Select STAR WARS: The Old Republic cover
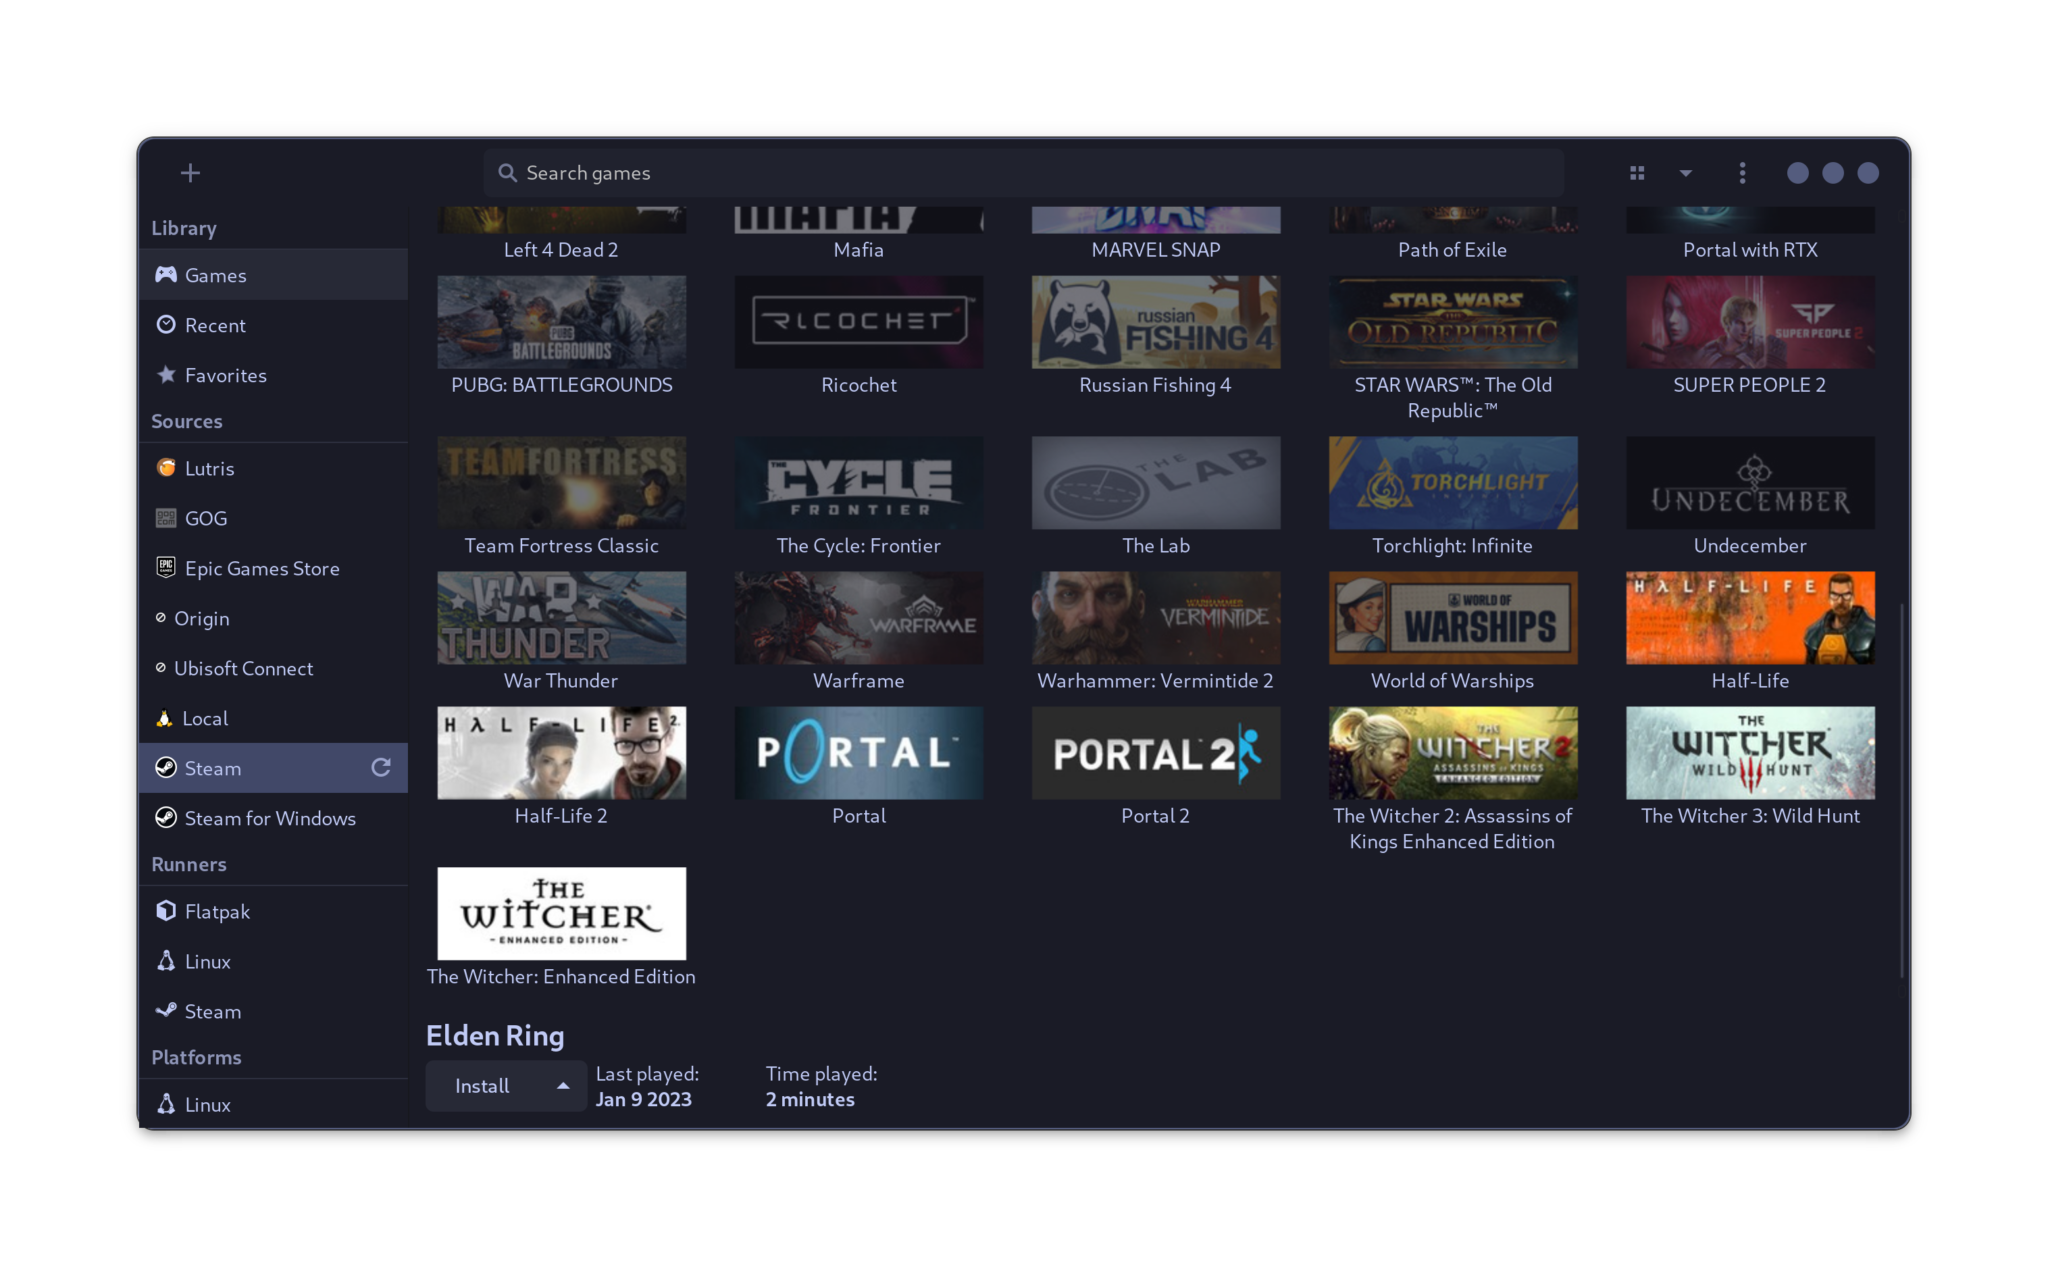The width and height of the screenshot is (2048, 1267). (x=1452, y=322)
